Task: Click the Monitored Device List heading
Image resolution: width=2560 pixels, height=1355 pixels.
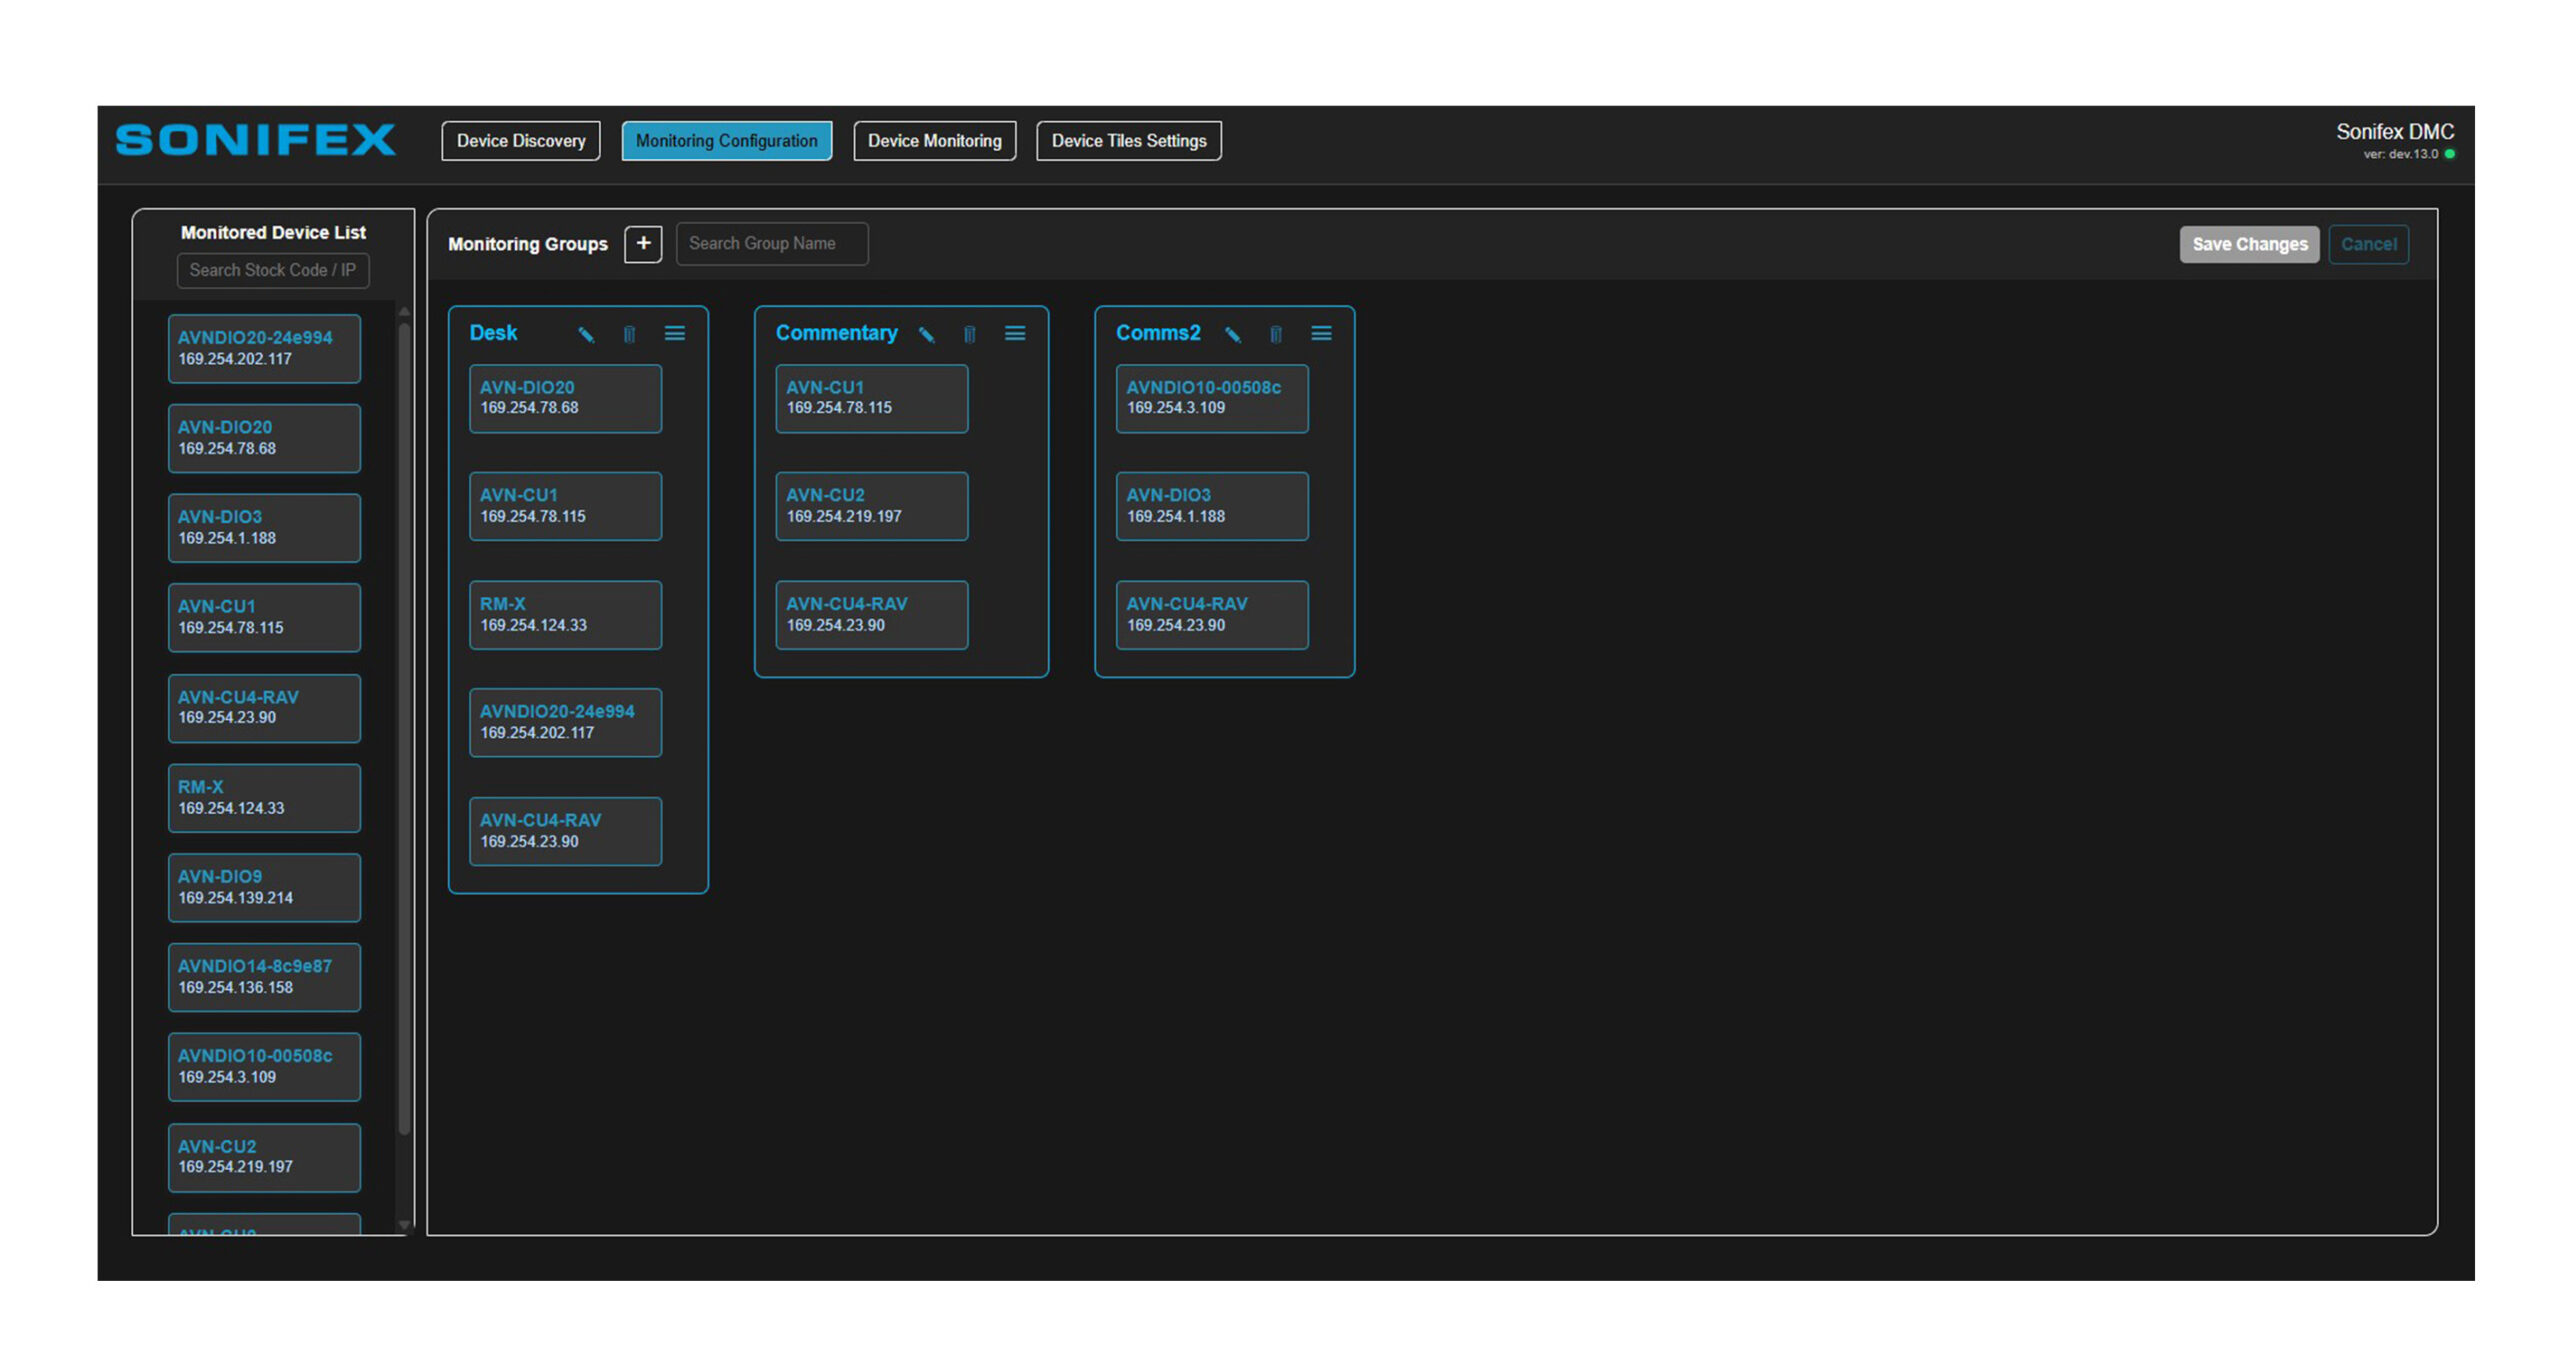Action: coord(273,232)
